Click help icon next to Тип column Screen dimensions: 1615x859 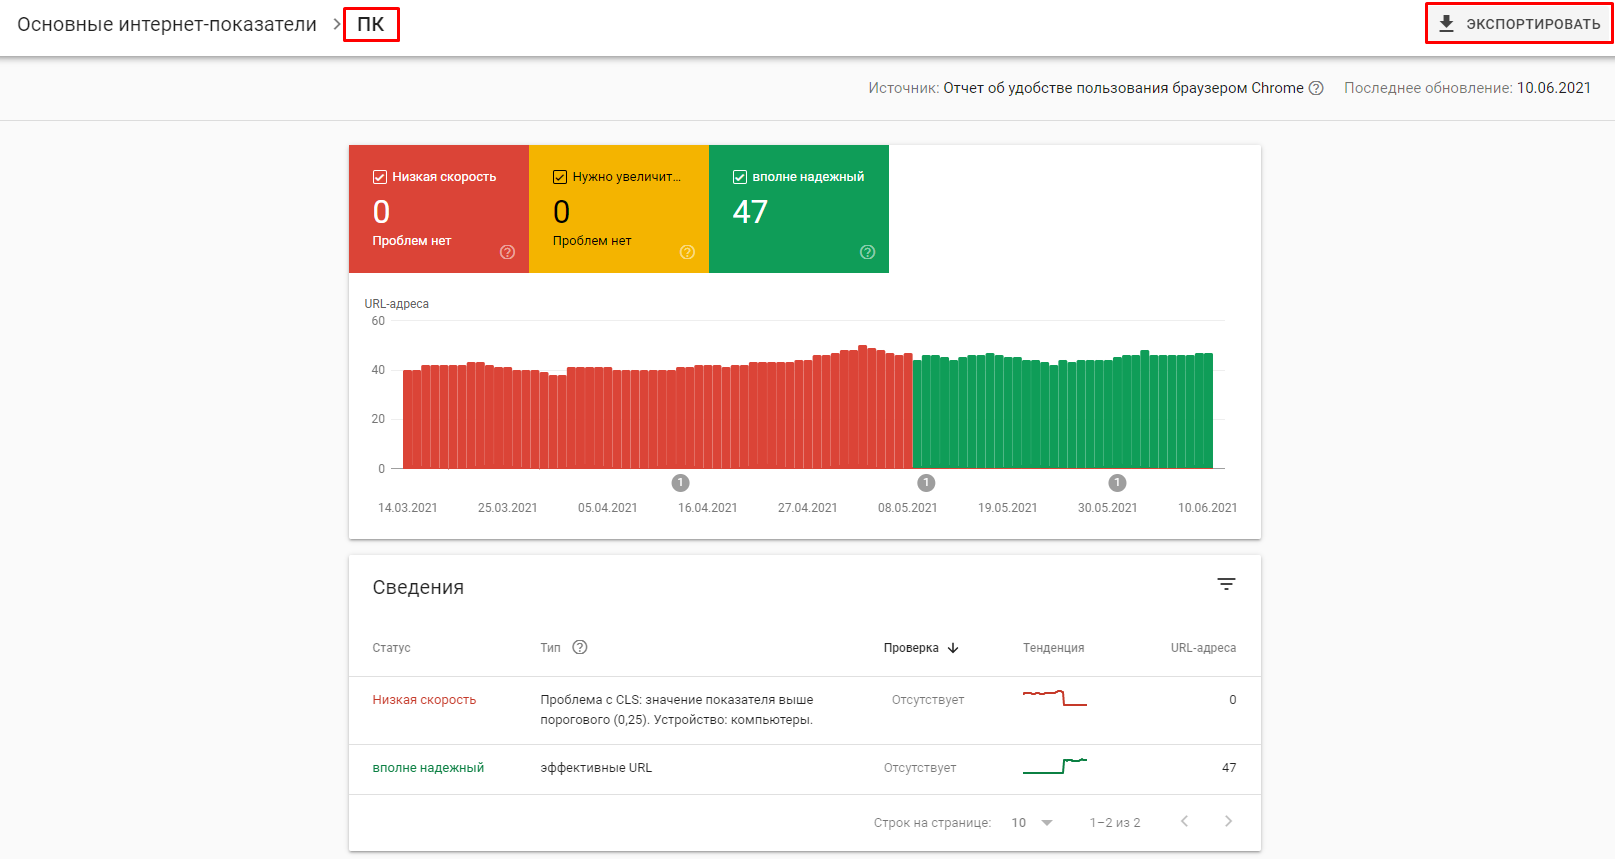[x=580, y=647]
